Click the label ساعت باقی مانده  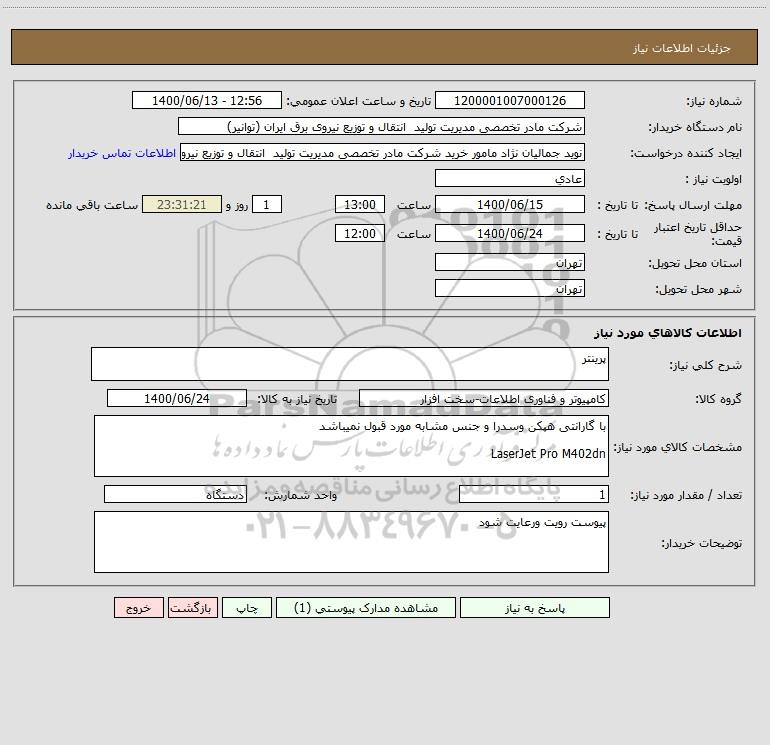coord(92,205)
